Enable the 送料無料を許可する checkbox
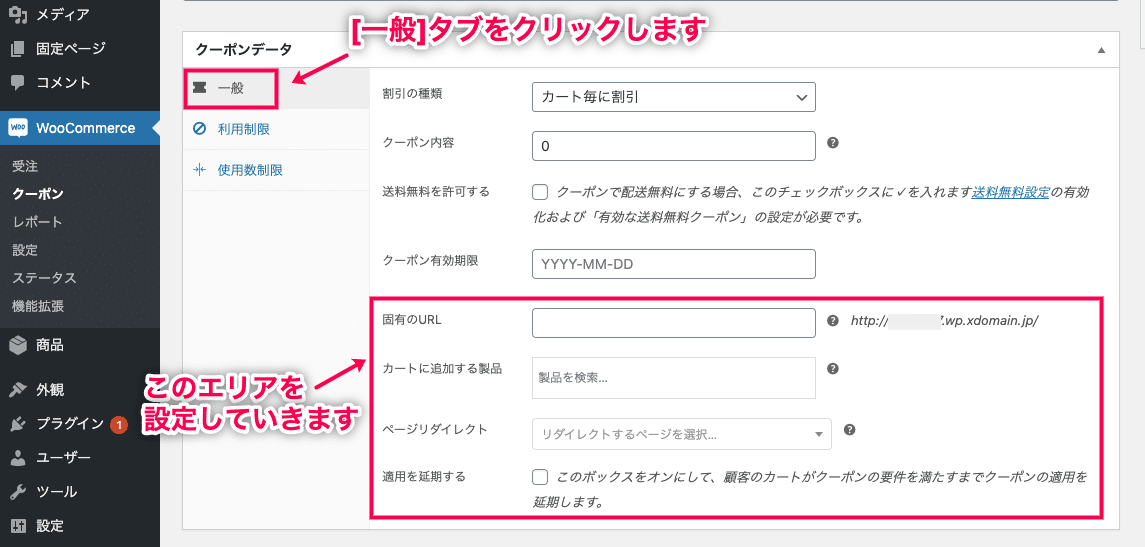 (540, 193)
